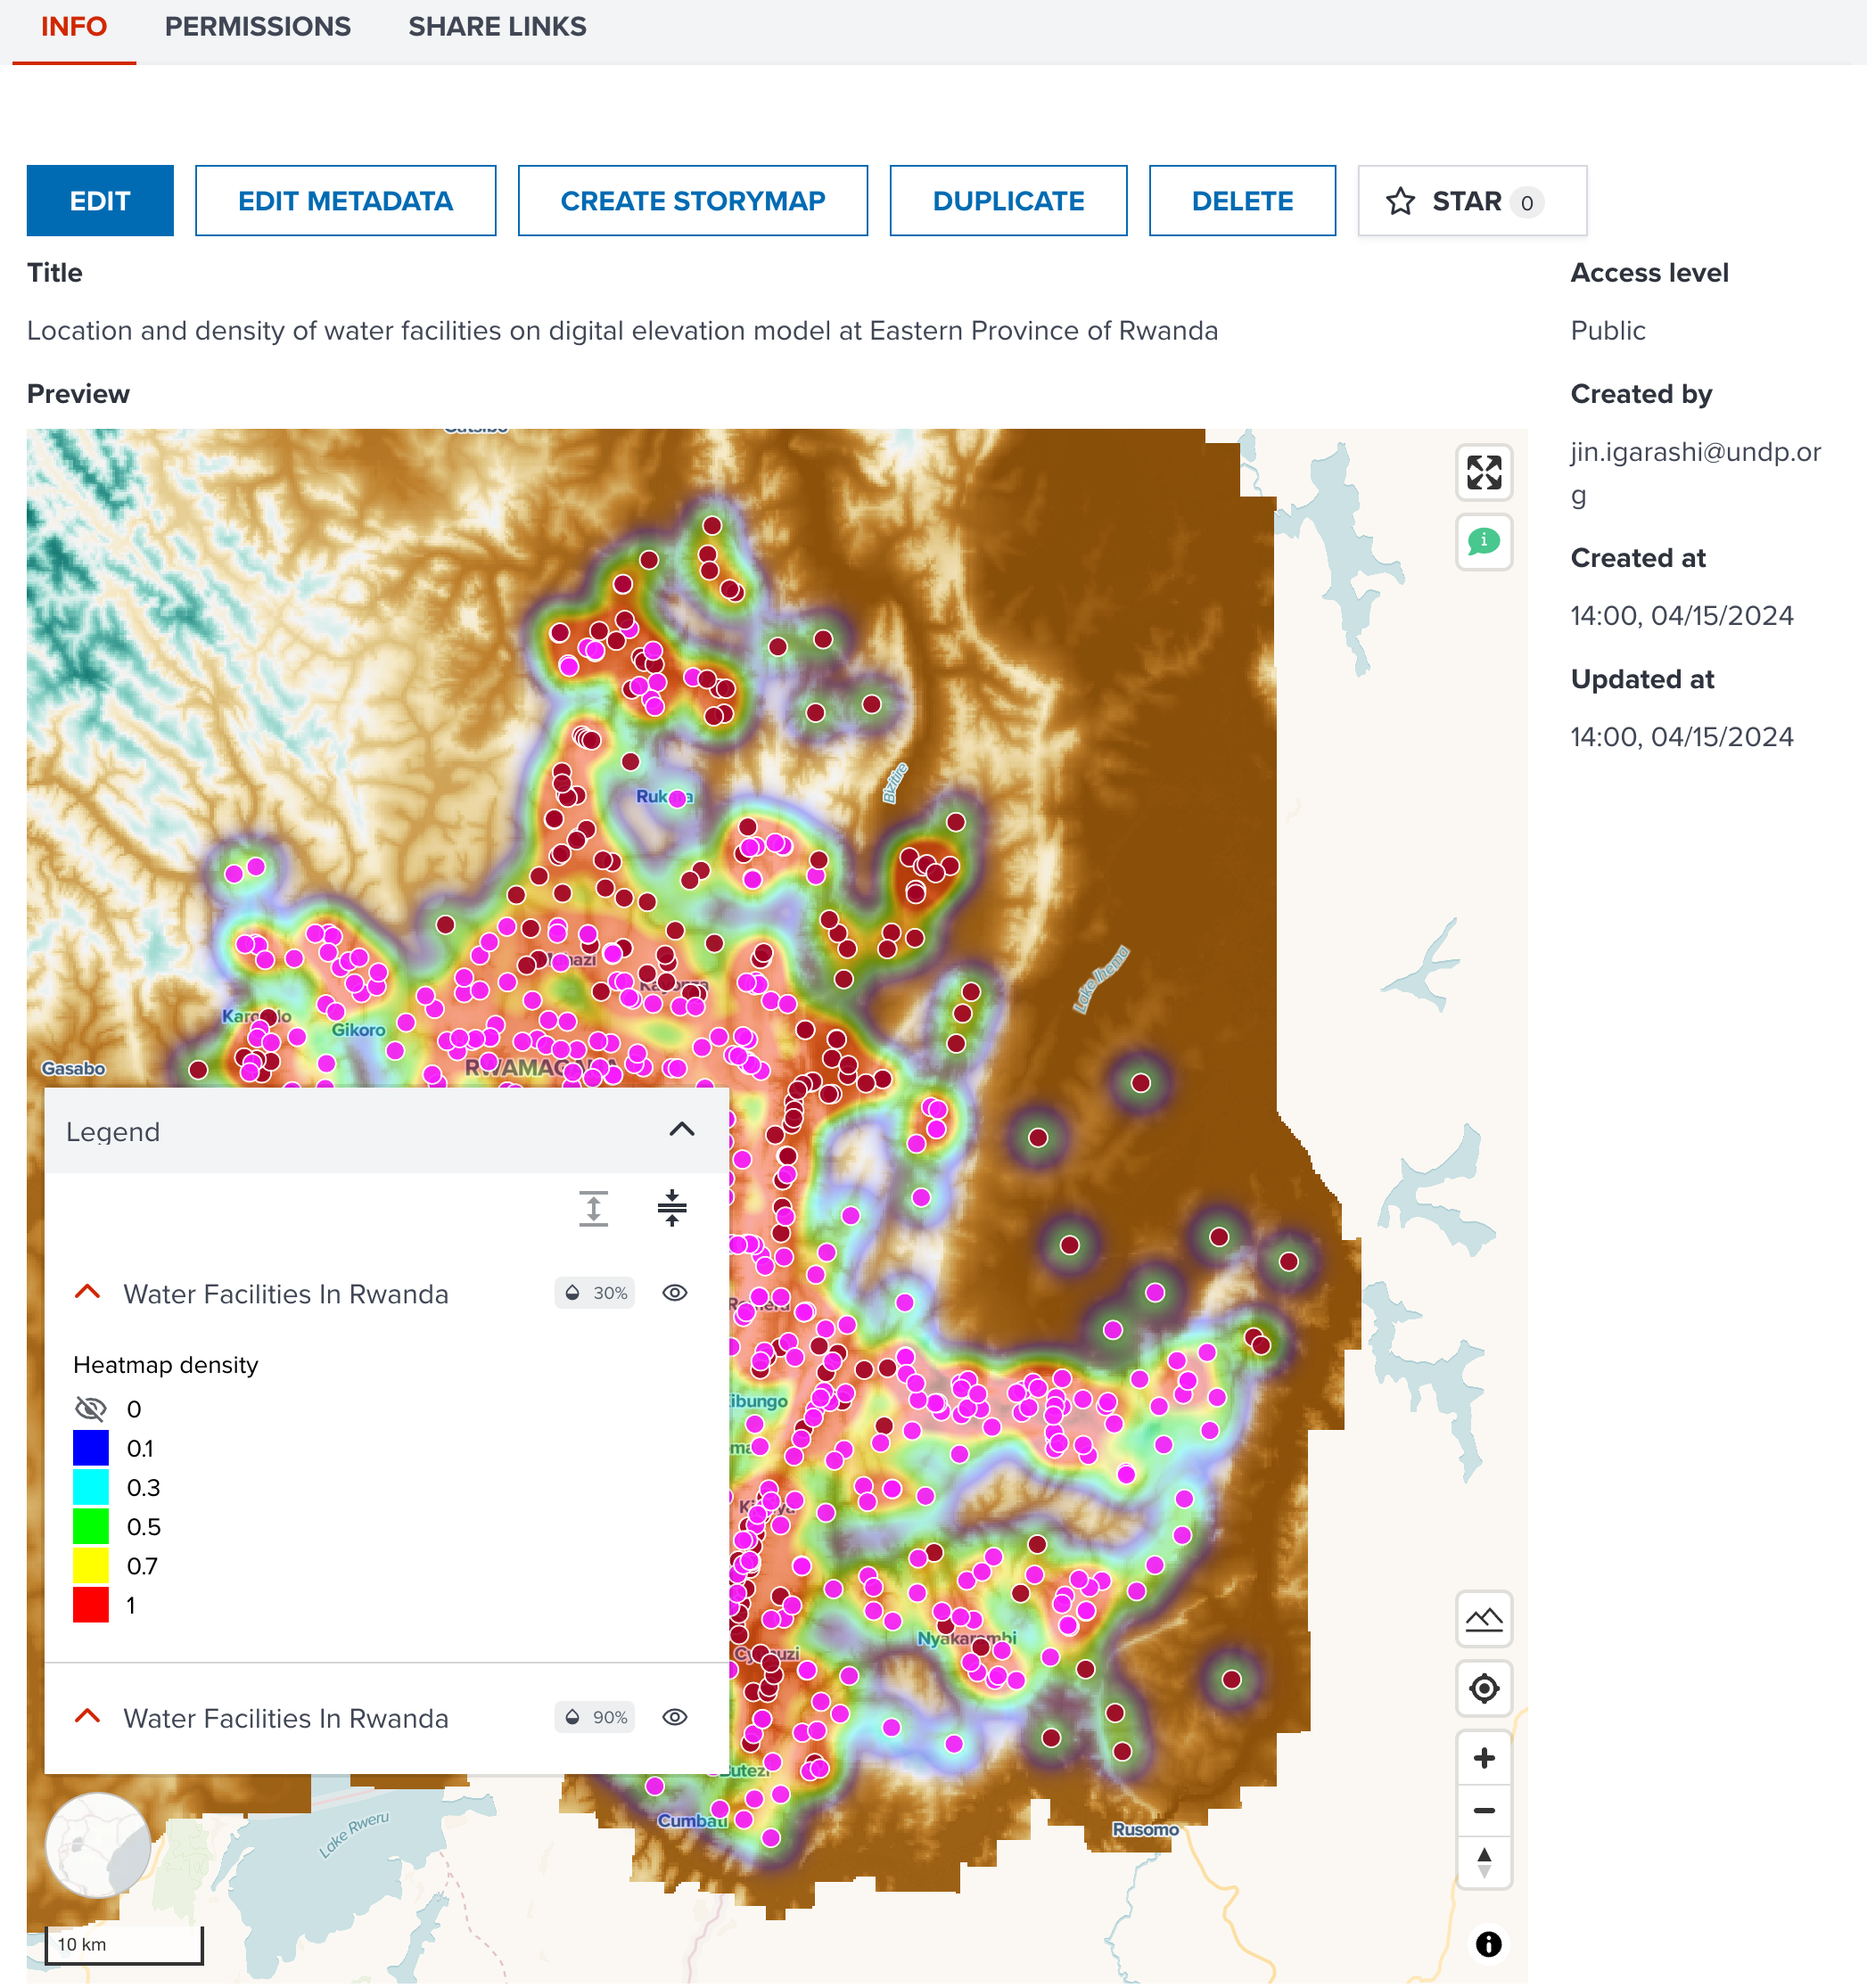
Task: Click the red heatmap density swatch
Action: coord(91,1604)
